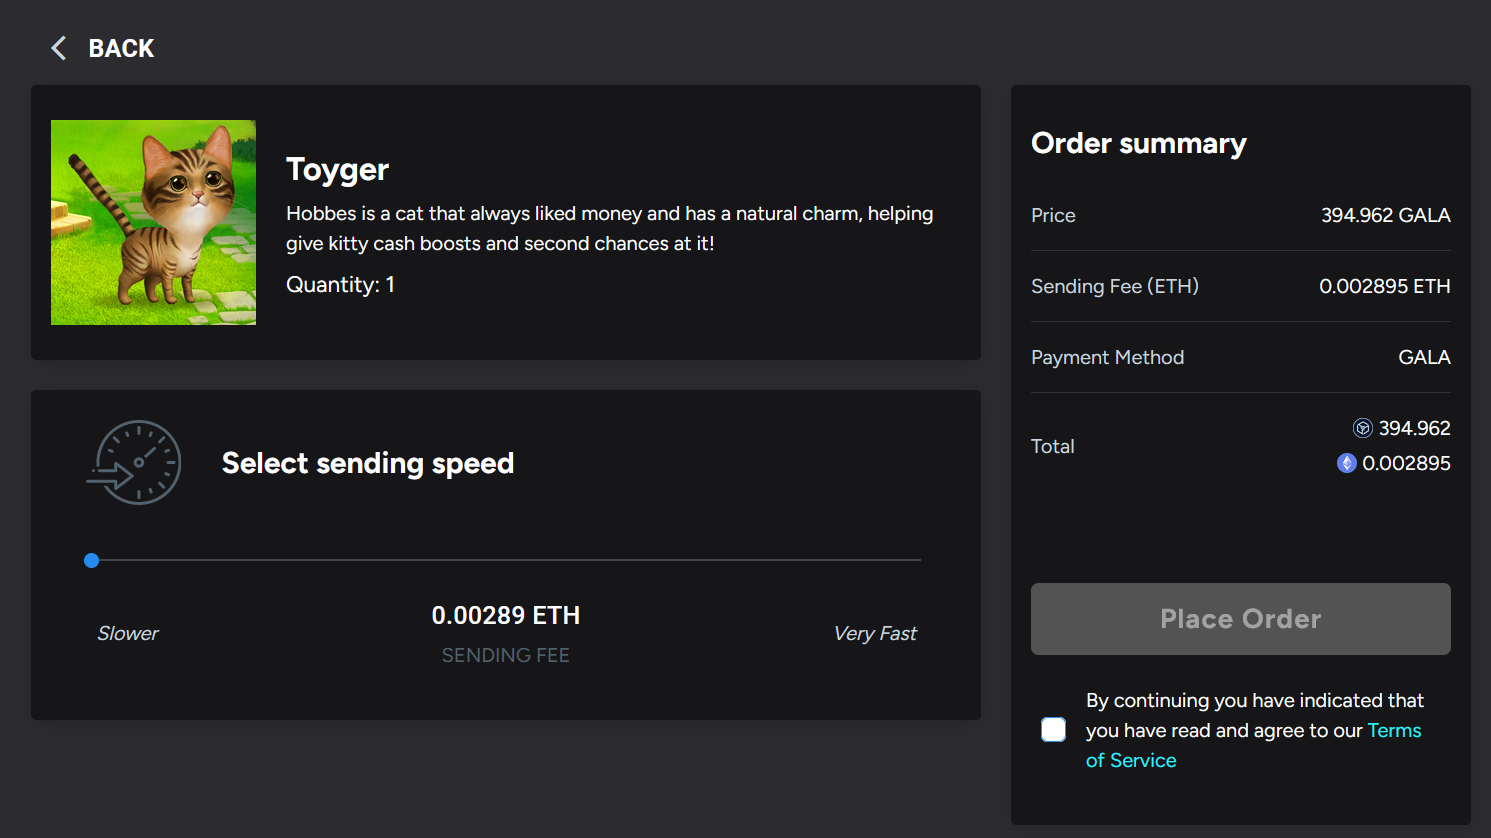Image resolution: width=1491 pixels, height=838 pixels.
Task: Select the Toyger item title
Action: point(337,170)
